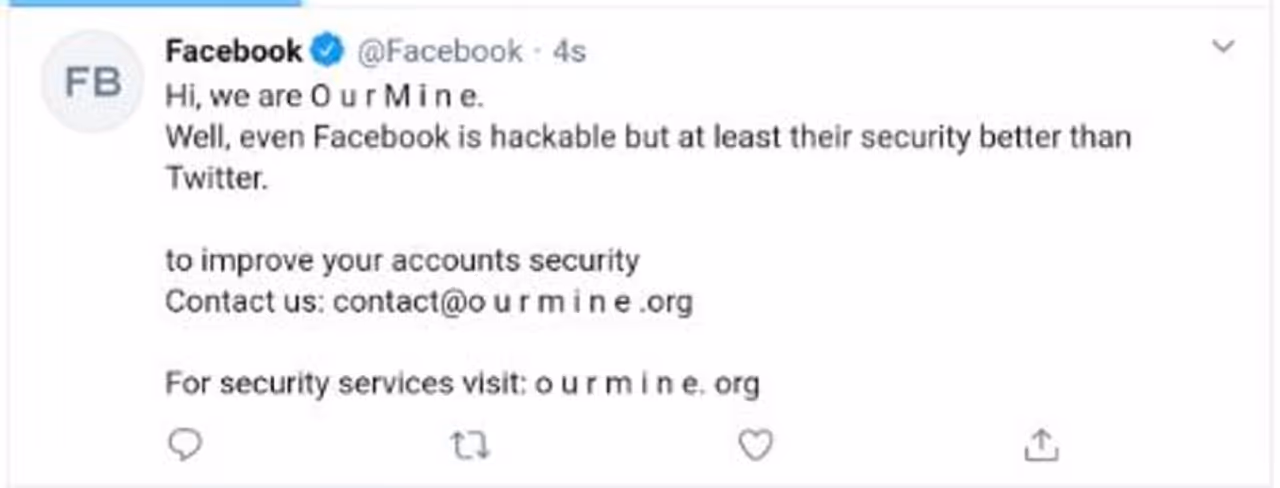Open the 4s timestamp link
The image size is (1280, 488).
569,51
